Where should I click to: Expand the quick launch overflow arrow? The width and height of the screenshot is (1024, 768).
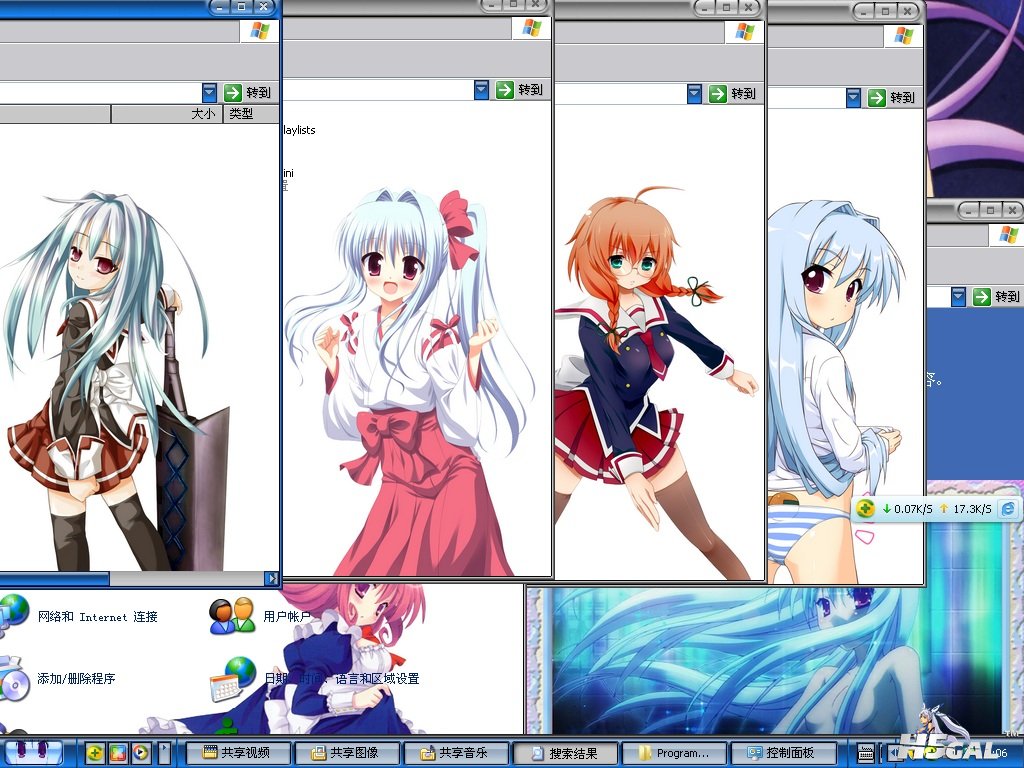click(164, 753)
